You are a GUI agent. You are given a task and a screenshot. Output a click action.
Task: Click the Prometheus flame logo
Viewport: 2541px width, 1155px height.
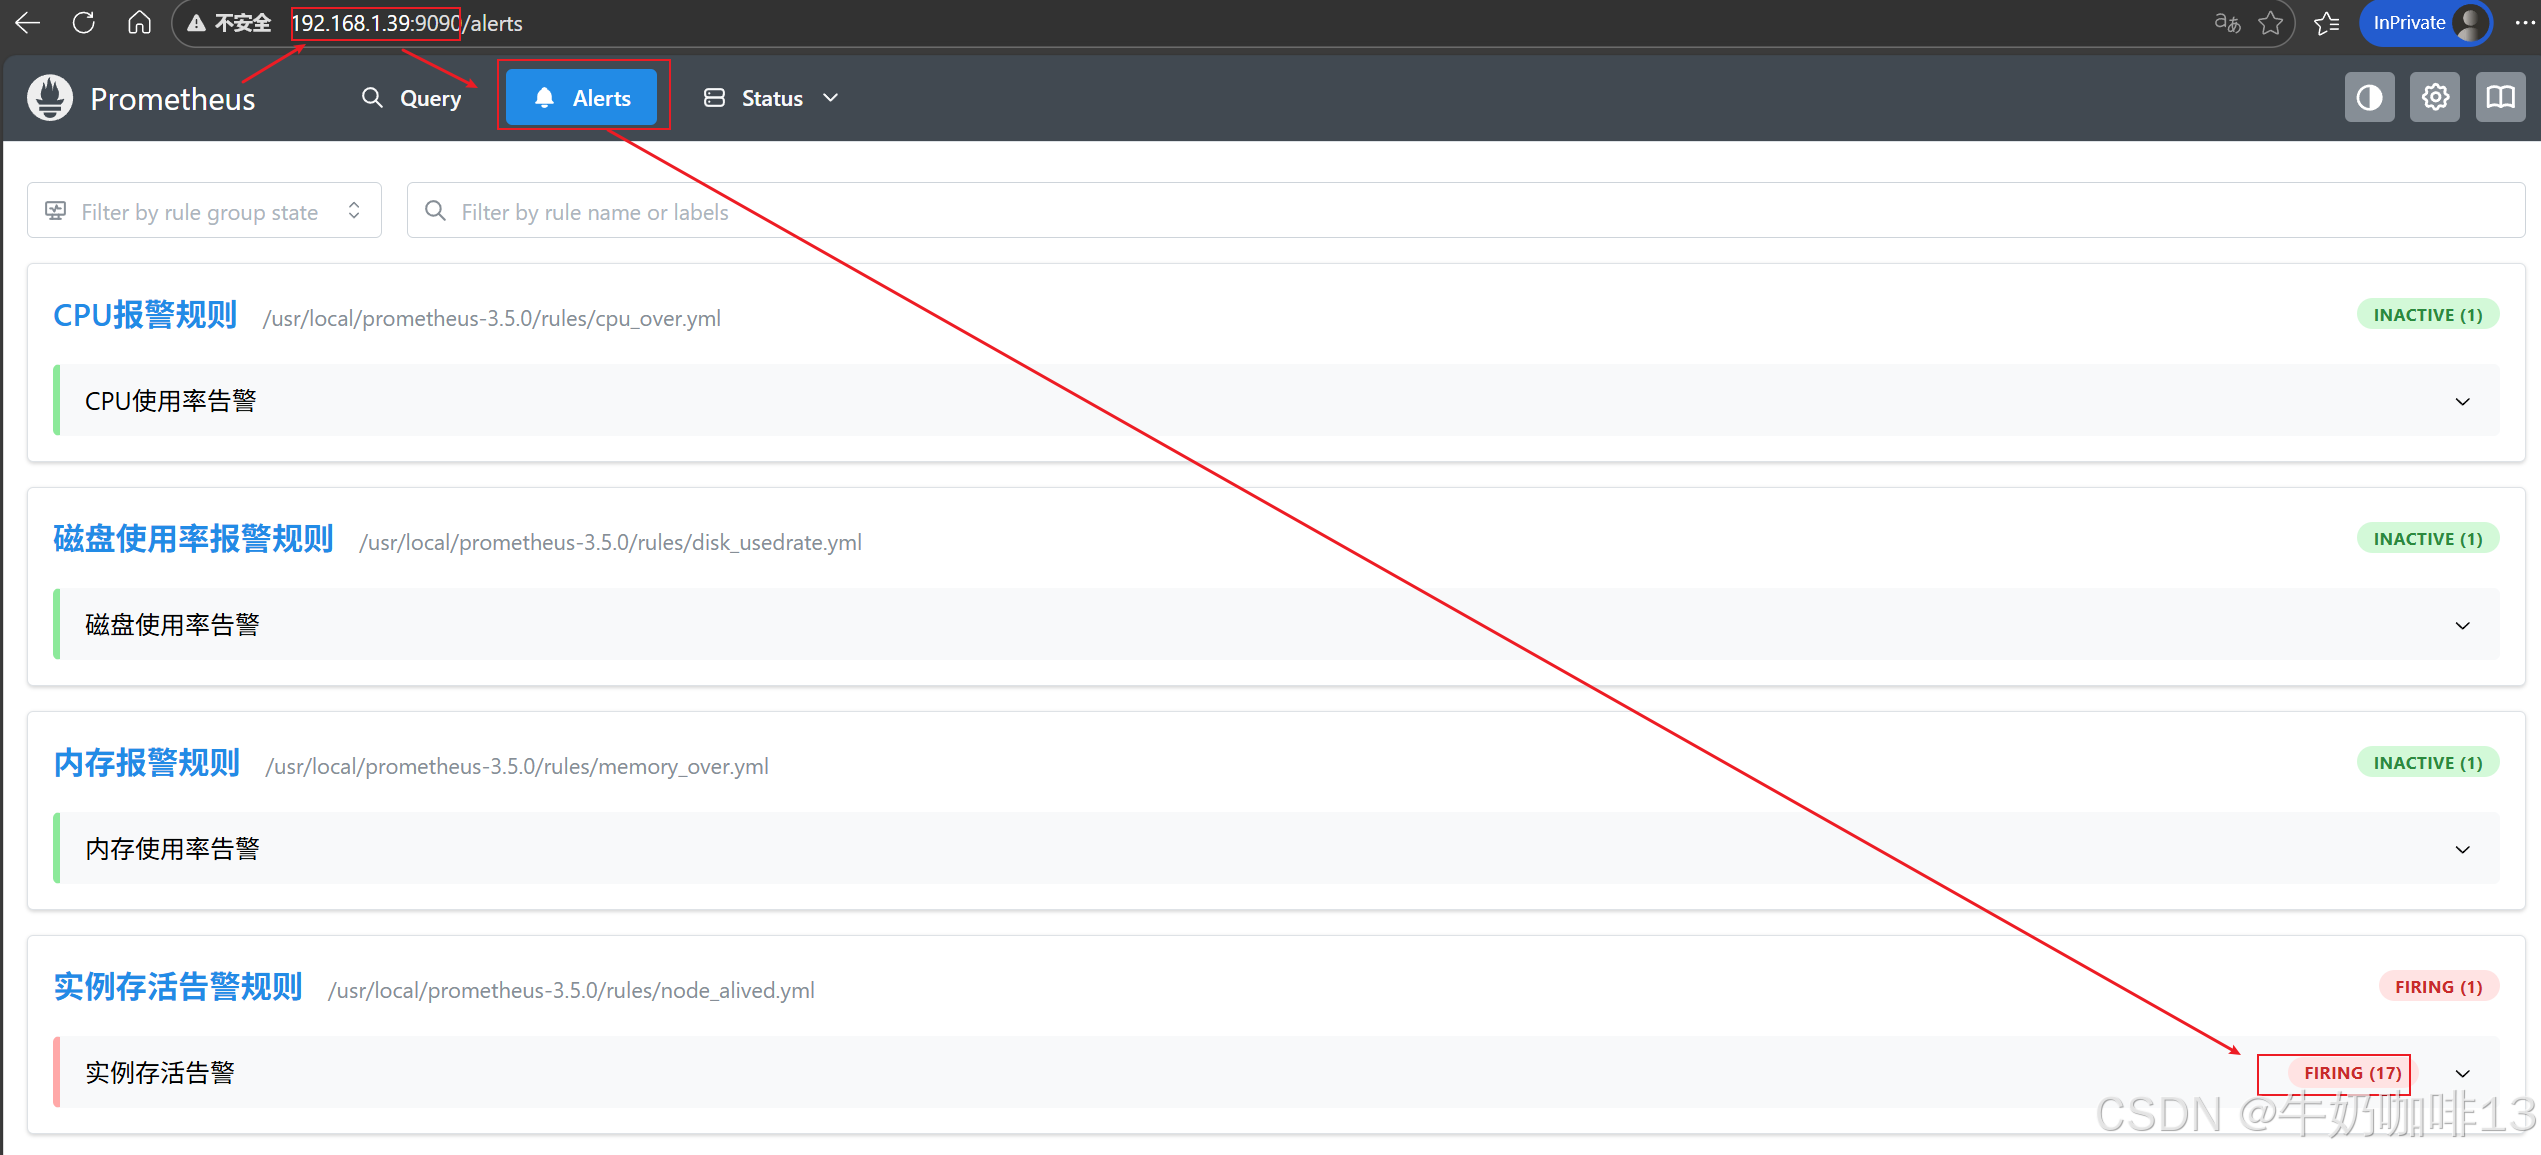point(50,98)
